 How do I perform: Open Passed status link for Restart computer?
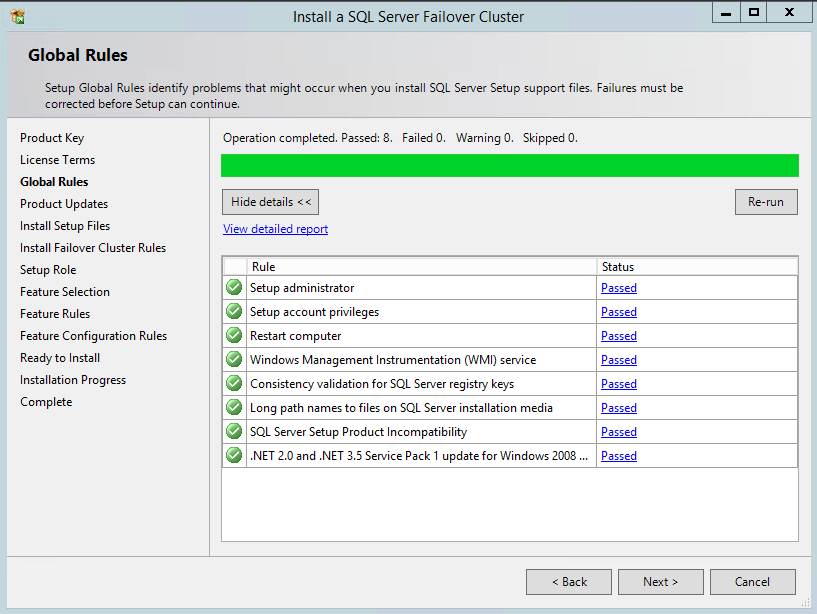click(619, 336)
